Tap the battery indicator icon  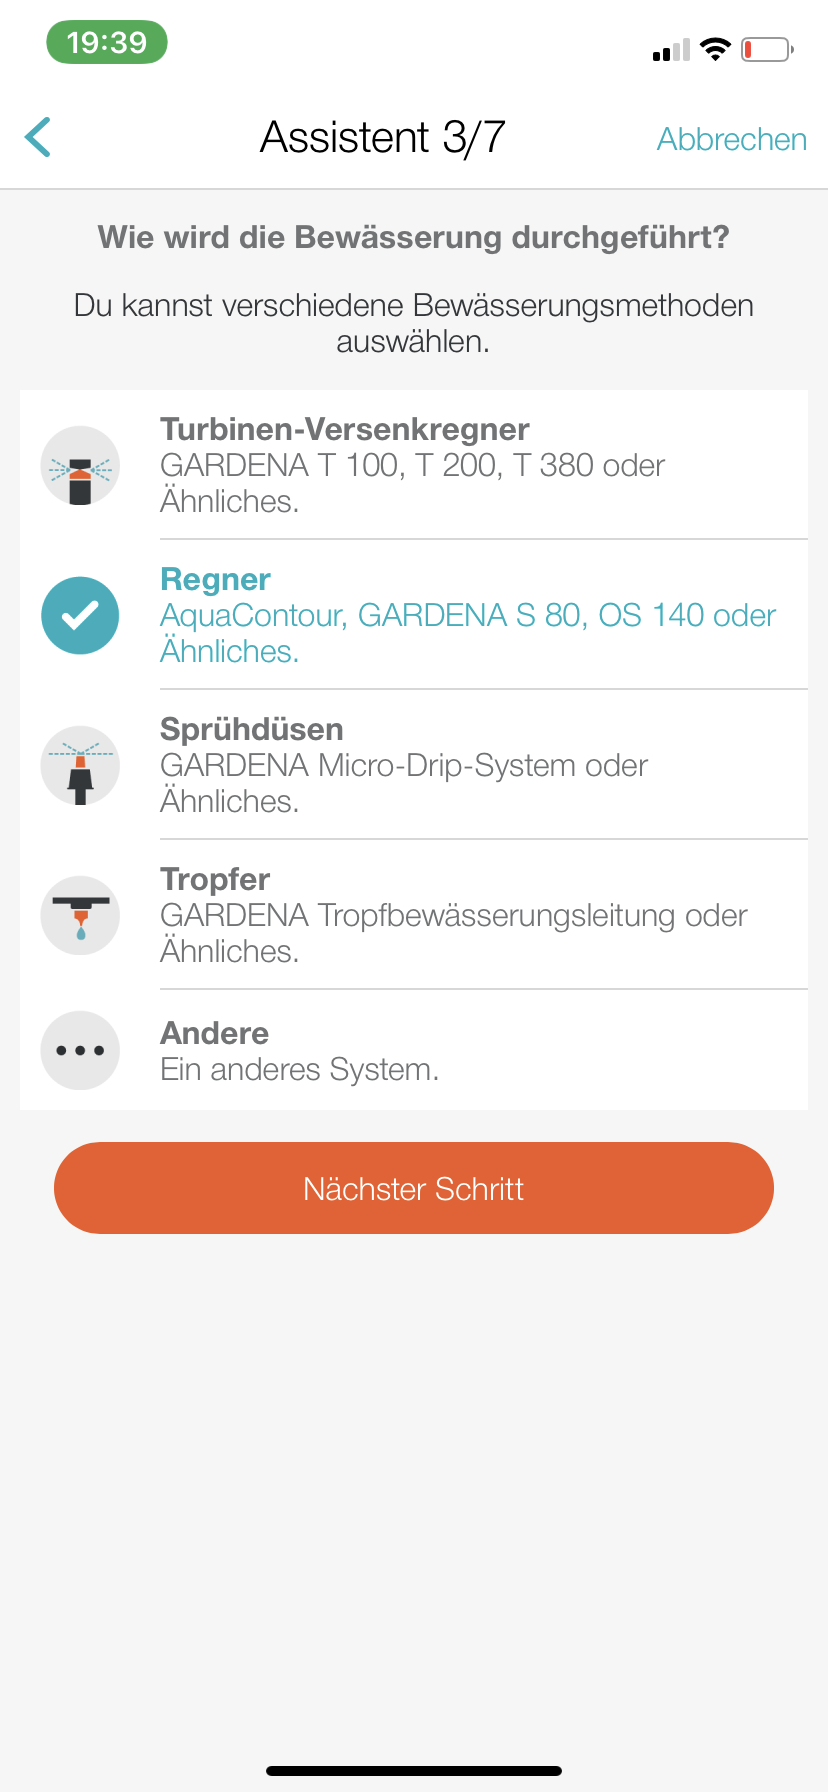pyautogui.click(x=767, y=49)
